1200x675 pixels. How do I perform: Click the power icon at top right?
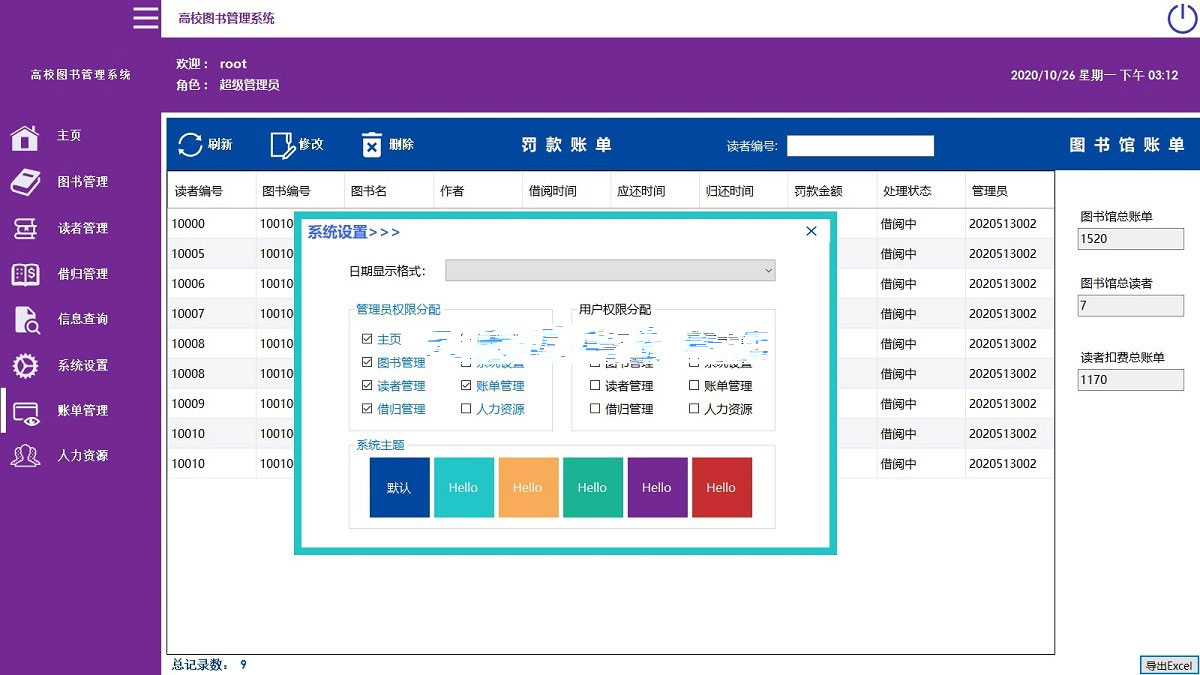click(x=1181, y=18)
